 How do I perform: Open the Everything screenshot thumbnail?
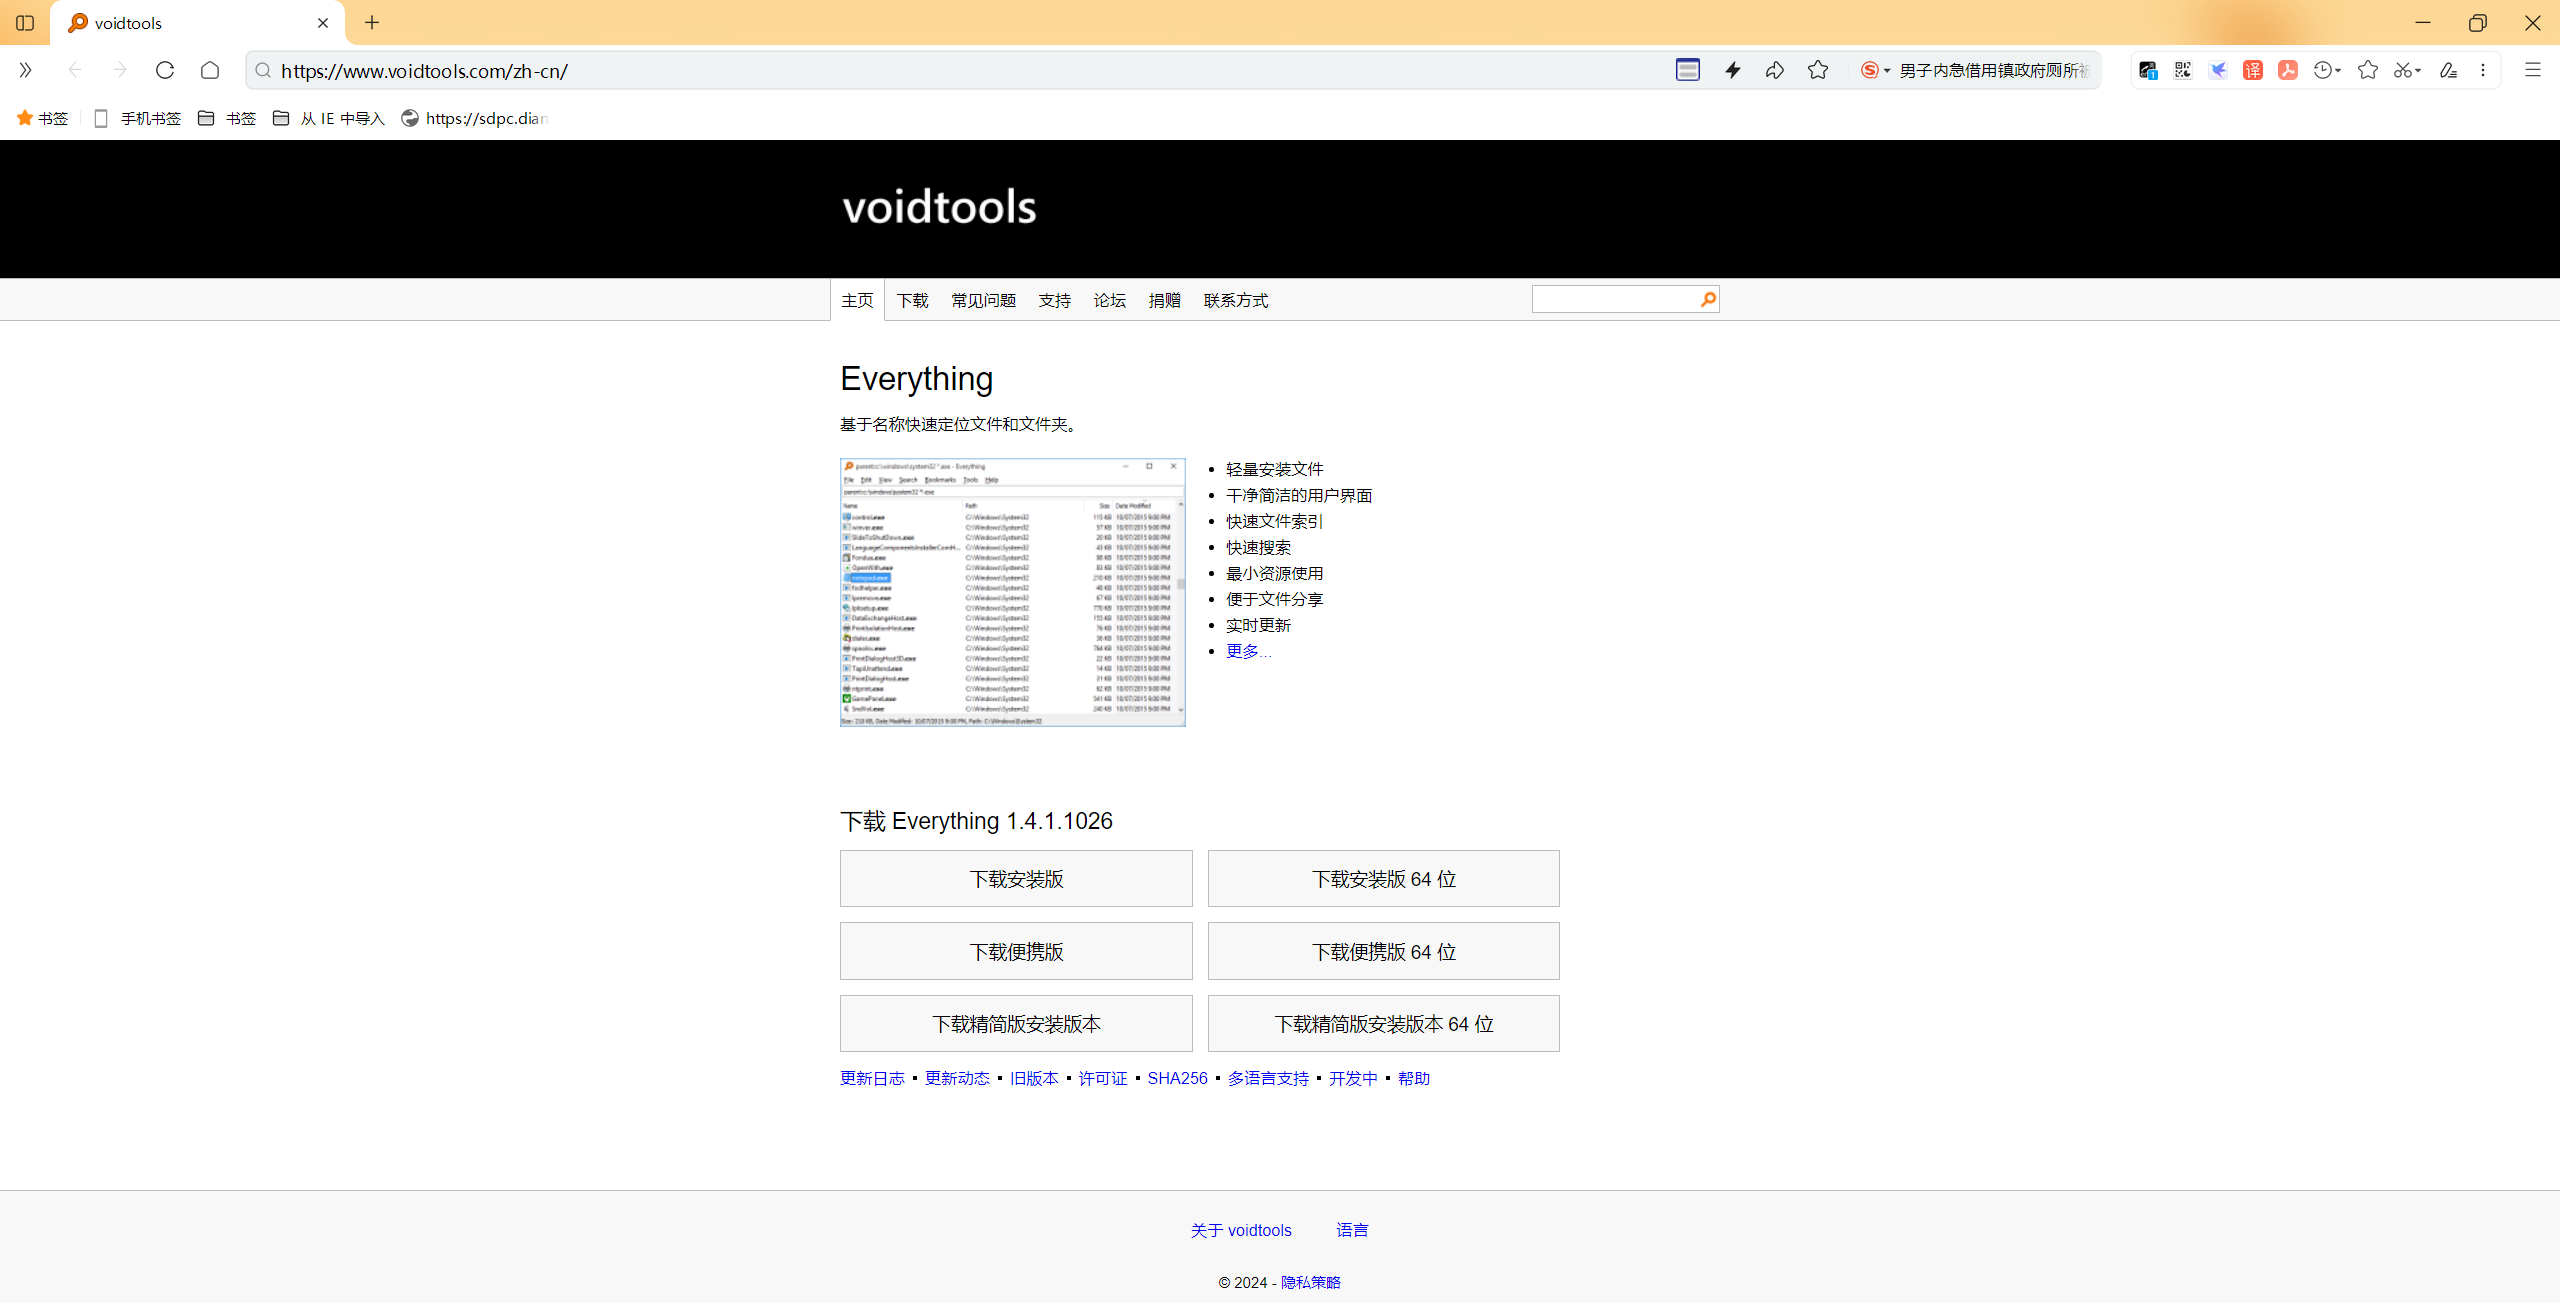(x=1012, y=592)
